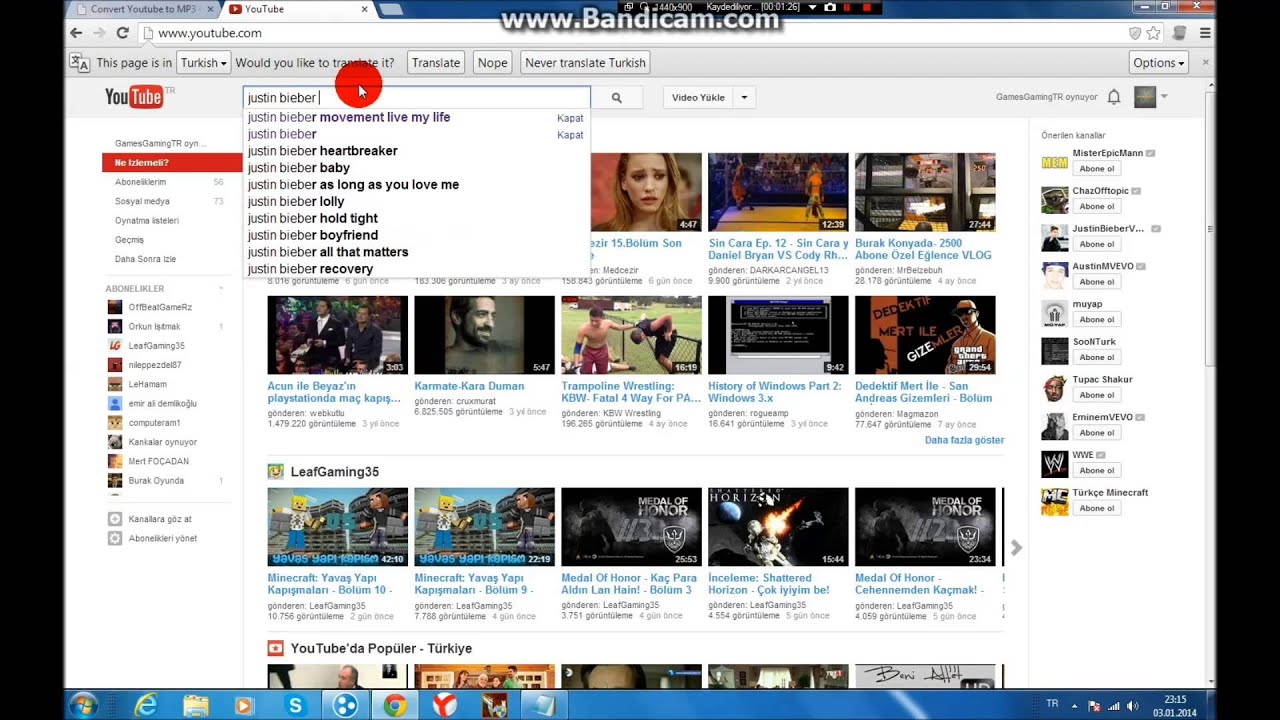
Task: Select 'justin bieber baby' suggestion
Action: 417,168
